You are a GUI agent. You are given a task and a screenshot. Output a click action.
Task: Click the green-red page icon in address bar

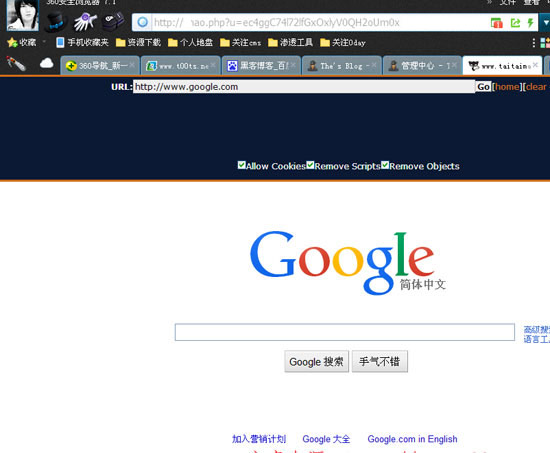click(x=497, y=23)
